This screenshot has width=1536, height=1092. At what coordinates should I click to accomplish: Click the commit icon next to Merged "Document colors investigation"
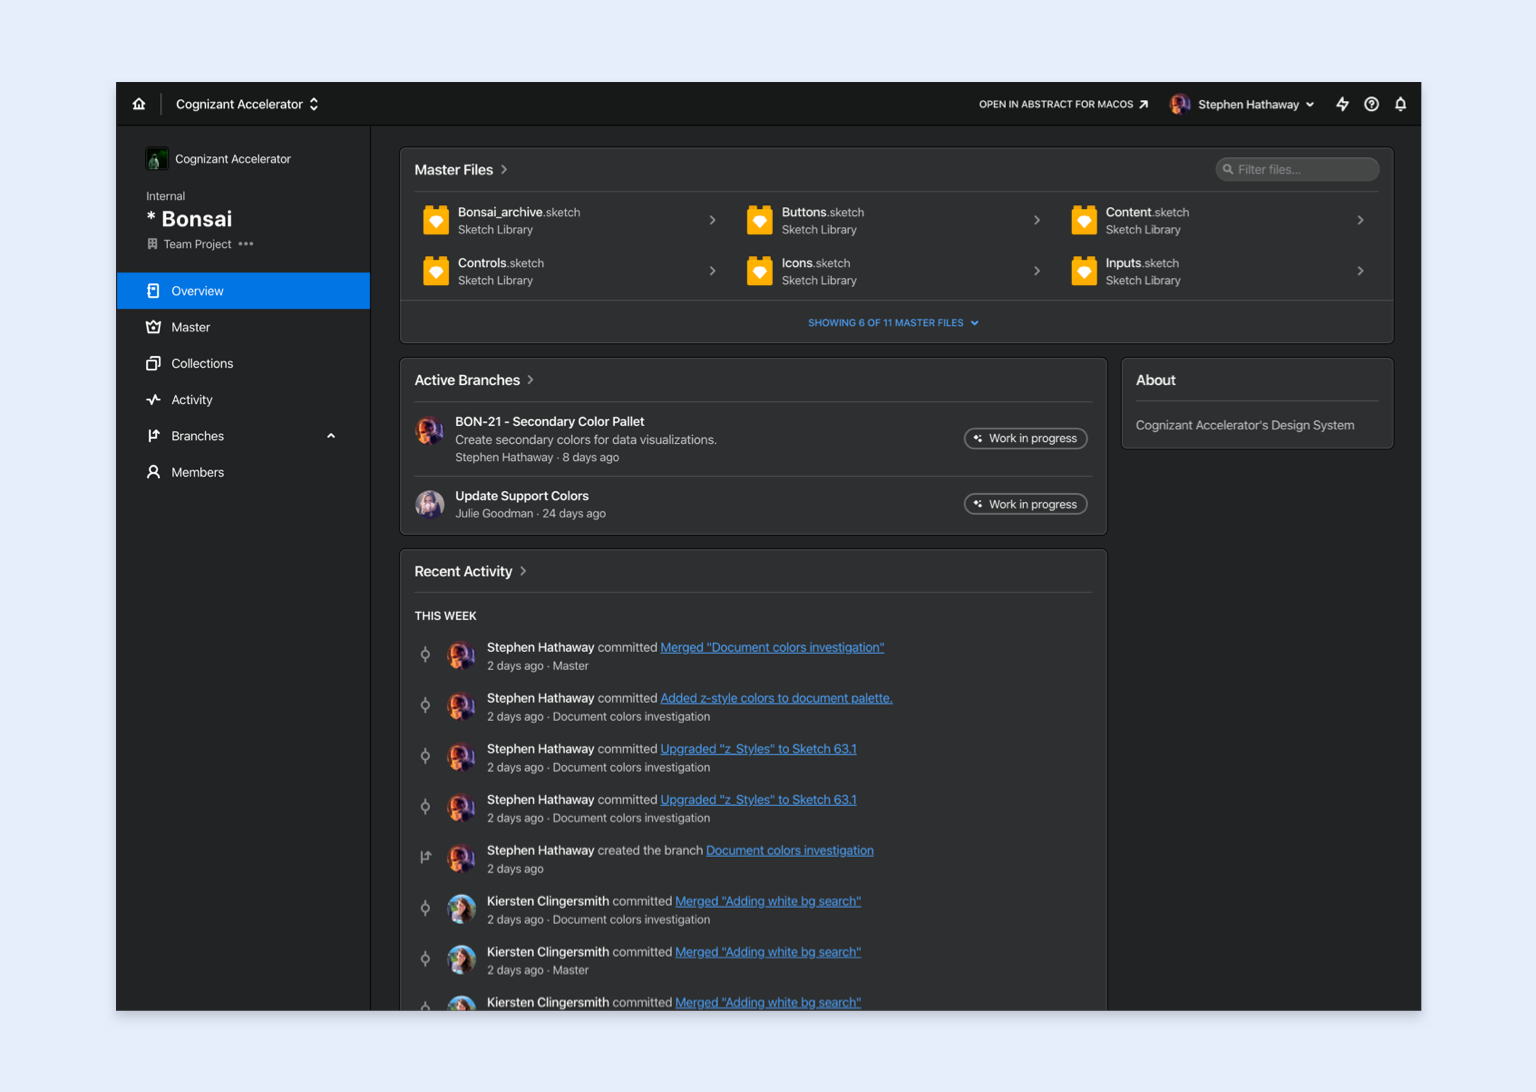[425, 655]
